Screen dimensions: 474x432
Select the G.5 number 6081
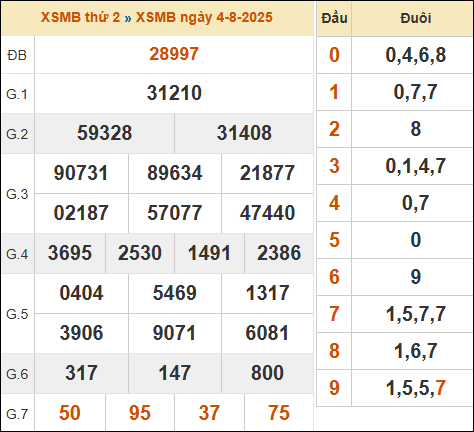pos(267,333)
